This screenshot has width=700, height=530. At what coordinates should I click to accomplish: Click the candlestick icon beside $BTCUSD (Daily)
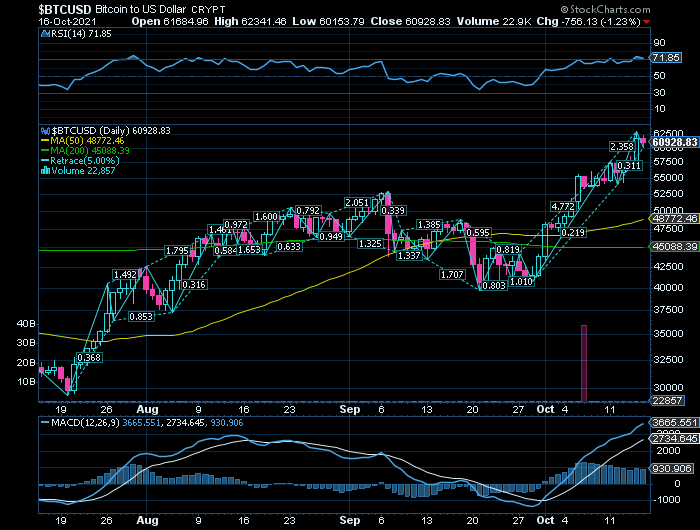[45, 131]
